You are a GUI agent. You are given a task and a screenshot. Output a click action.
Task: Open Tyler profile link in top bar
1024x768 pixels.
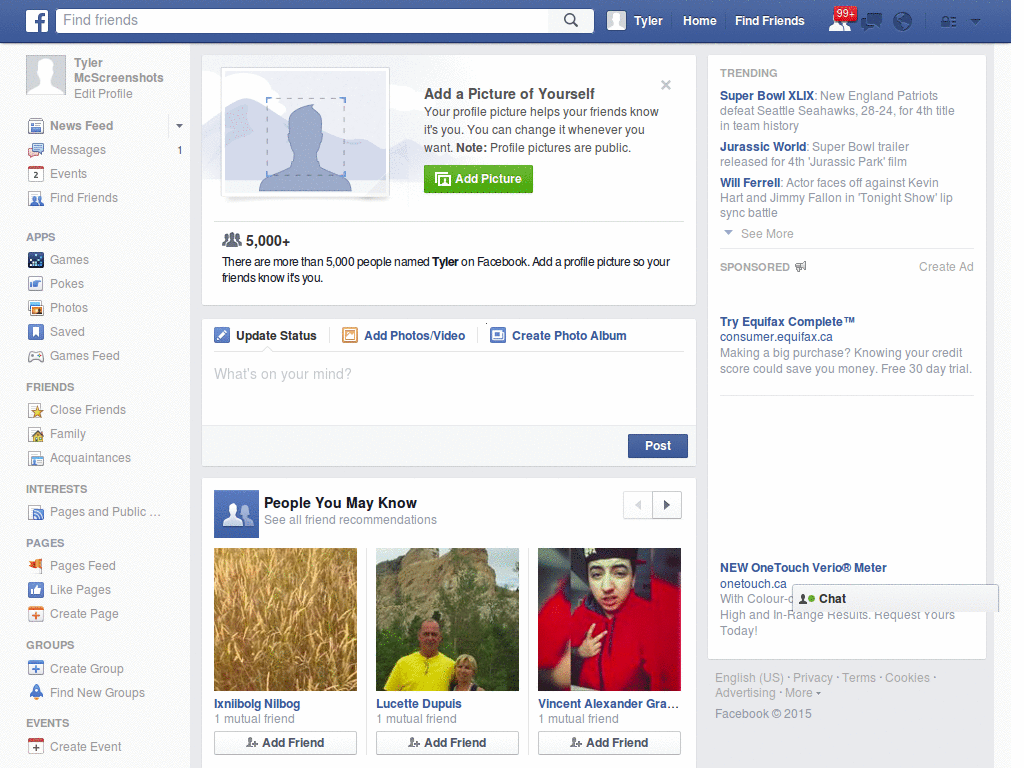(648, 21)
